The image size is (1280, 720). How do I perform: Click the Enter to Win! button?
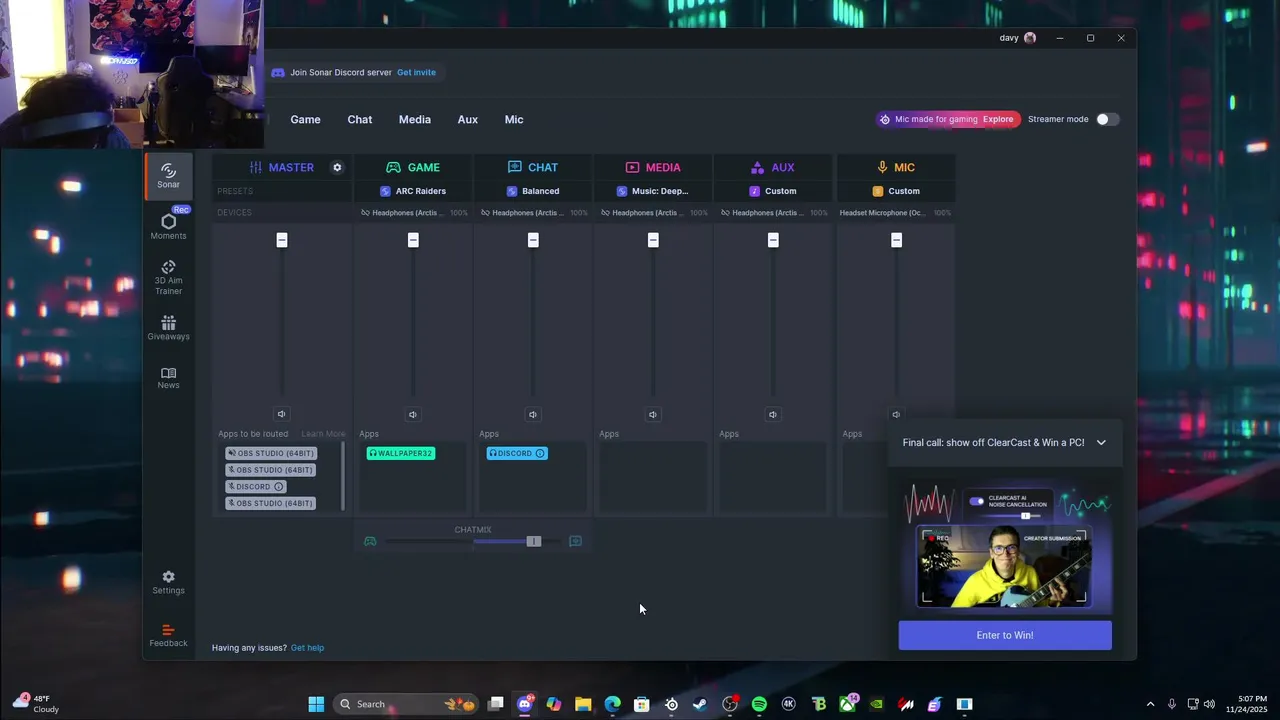pos(1005,635)
